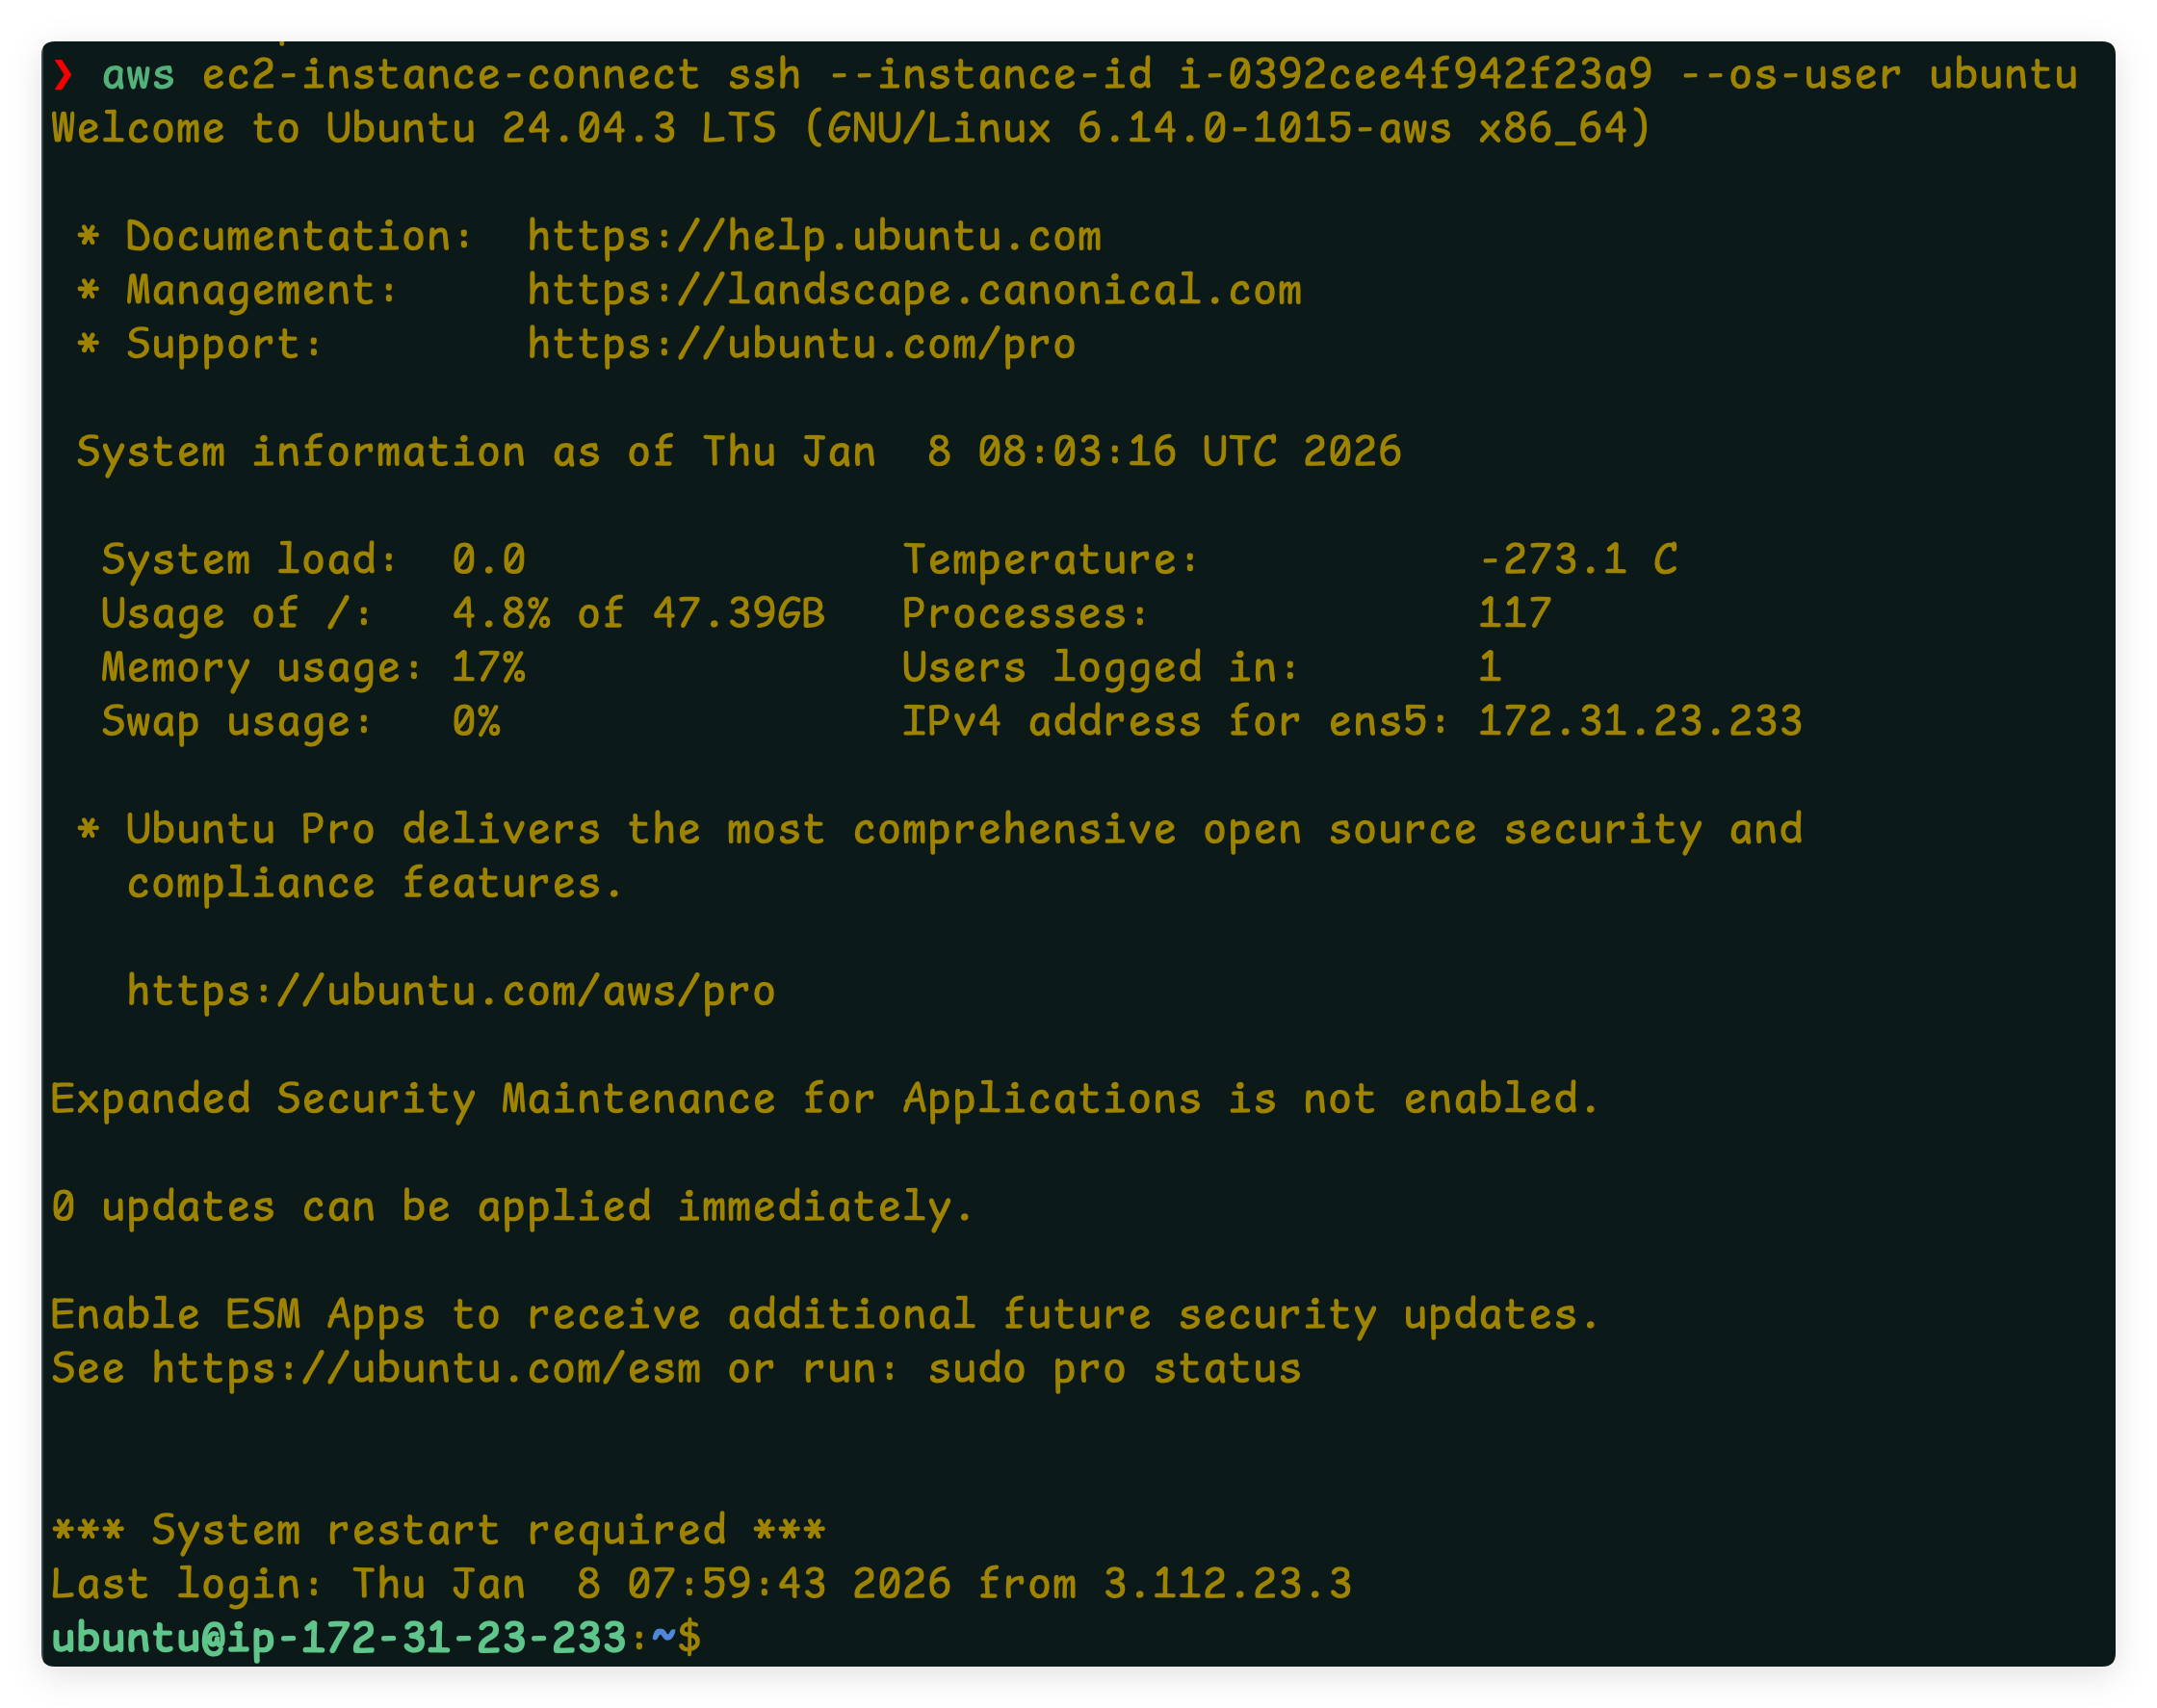Open the landscape.canonical.com management link
Viewport: 2157px width, 1708px height.
point(913,291)
